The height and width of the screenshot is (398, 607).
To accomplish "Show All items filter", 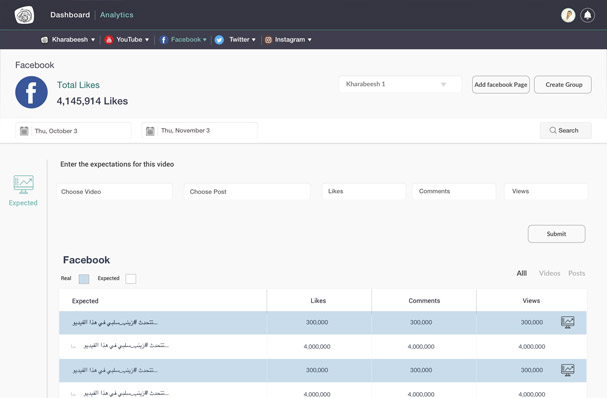I will pos(521,273).
